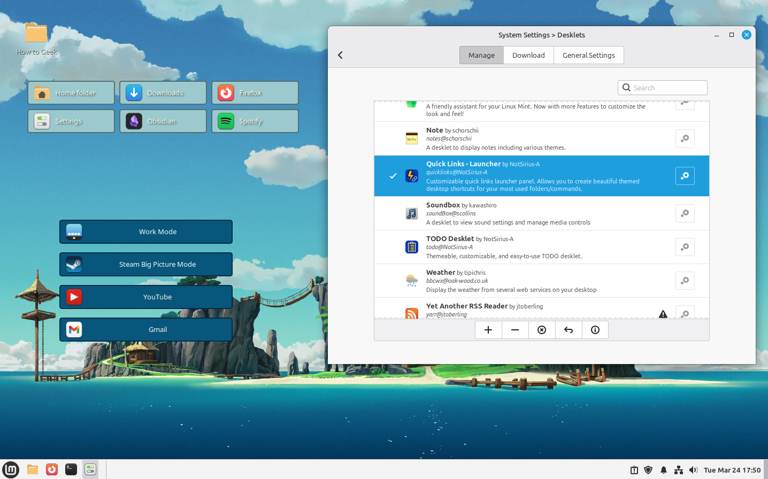Screen dimensions: 768x479
Task: Click the RSS Reader orange feed icon
Action: (x=411, y=313)
